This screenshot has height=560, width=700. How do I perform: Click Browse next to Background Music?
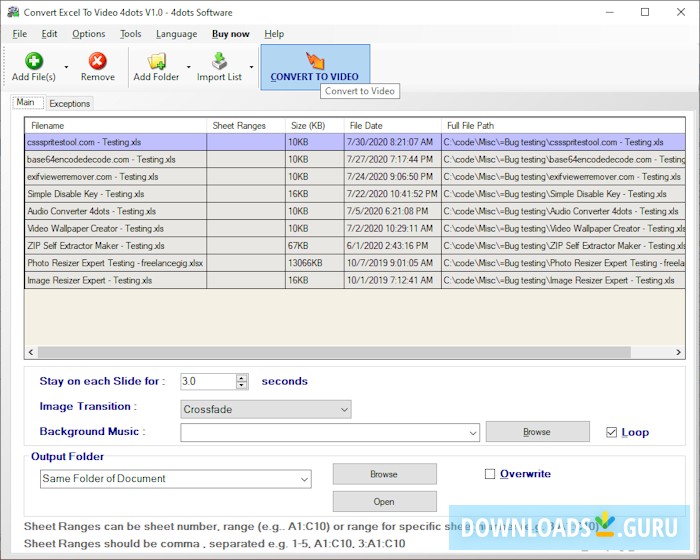[x=537, y=432]
